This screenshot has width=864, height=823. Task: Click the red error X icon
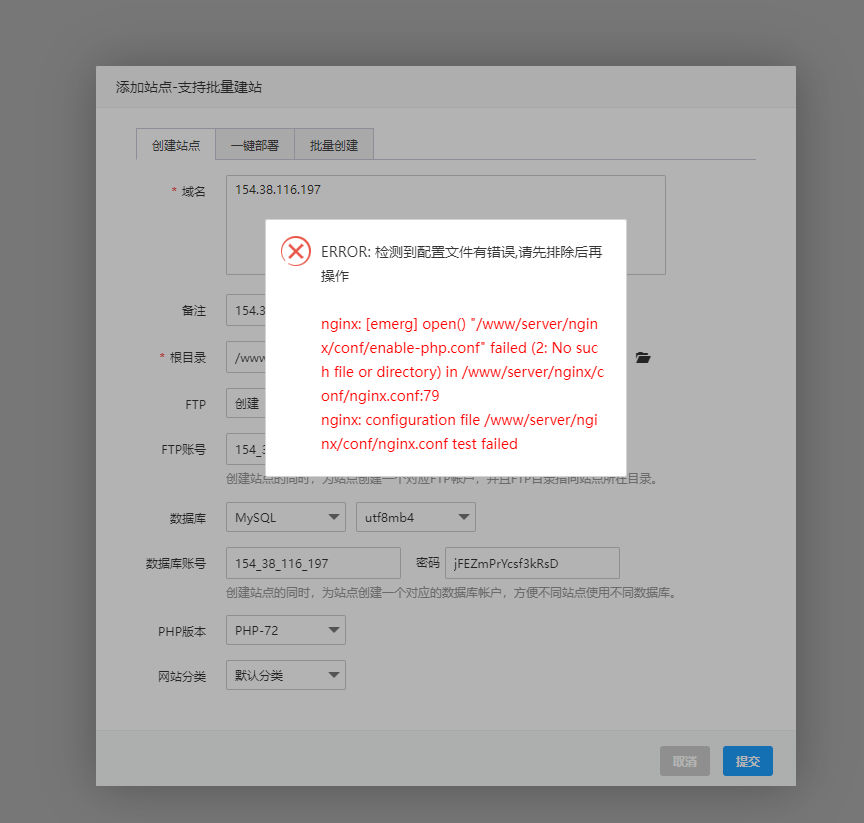[x=295, y=251]
